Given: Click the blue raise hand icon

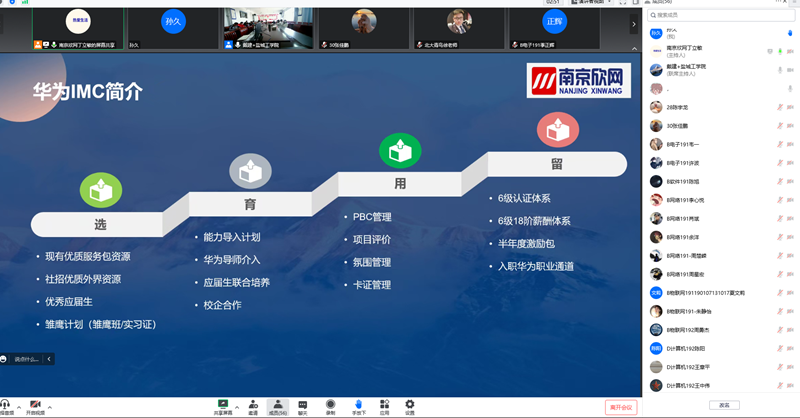Looking at the screenshot, I should (x=358, y=404).
